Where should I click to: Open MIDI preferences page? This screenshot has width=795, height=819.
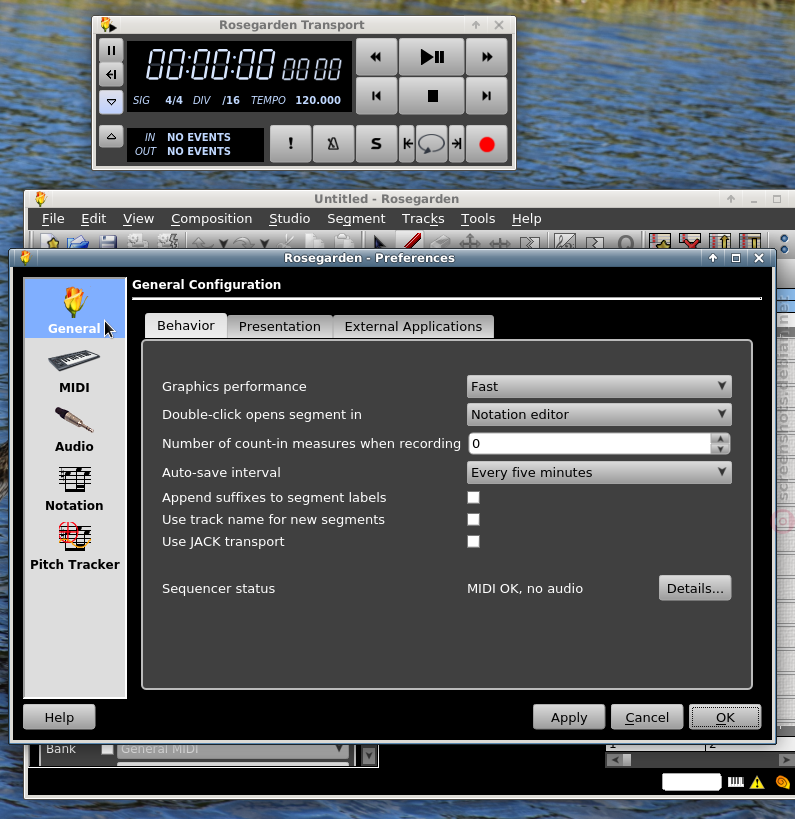(x=74, y=371)
